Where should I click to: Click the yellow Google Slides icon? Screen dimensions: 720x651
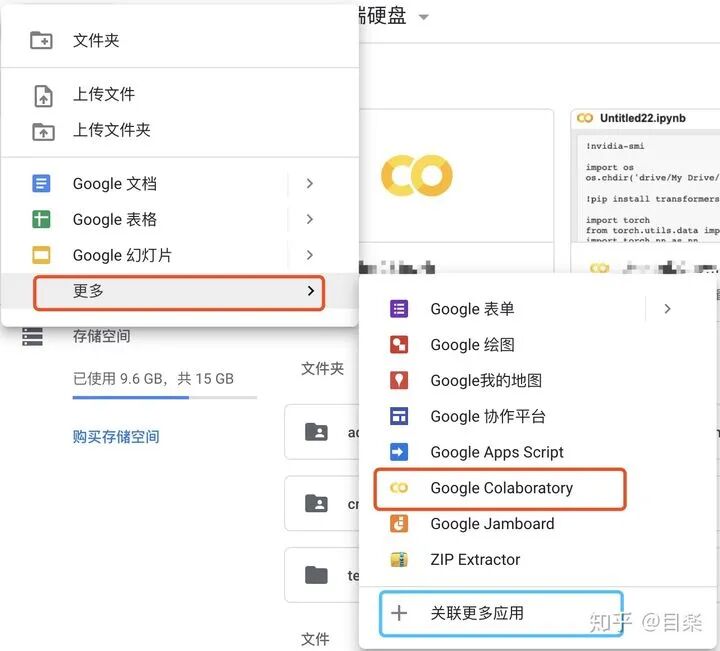point(41,255)
